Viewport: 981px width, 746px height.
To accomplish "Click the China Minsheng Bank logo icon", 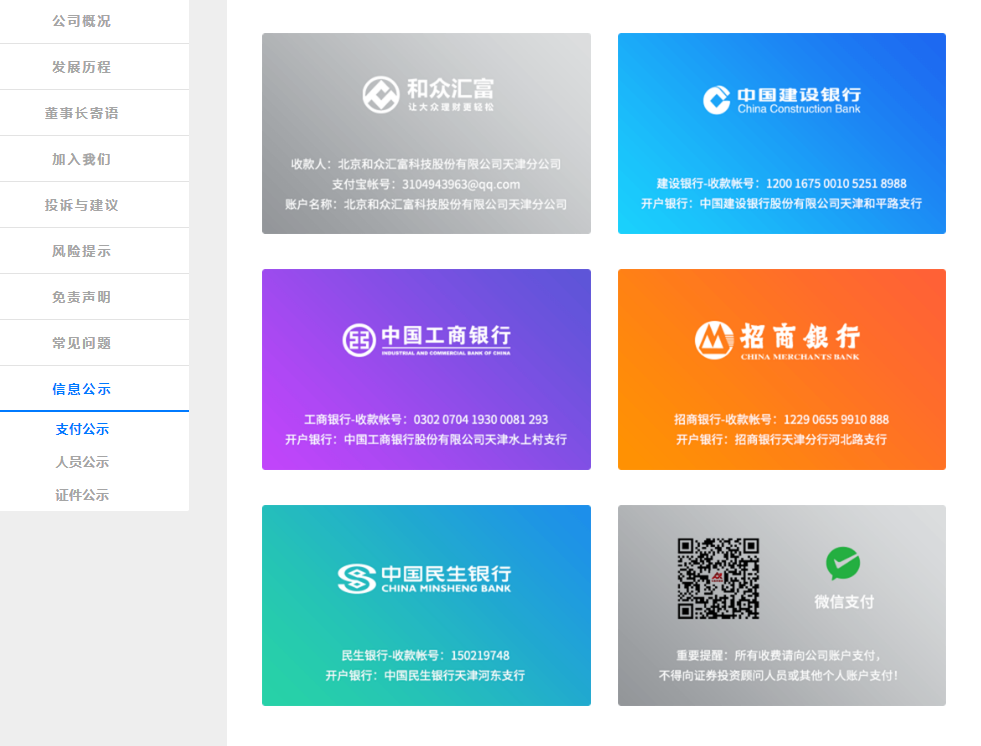I will [x=355, y=578].
